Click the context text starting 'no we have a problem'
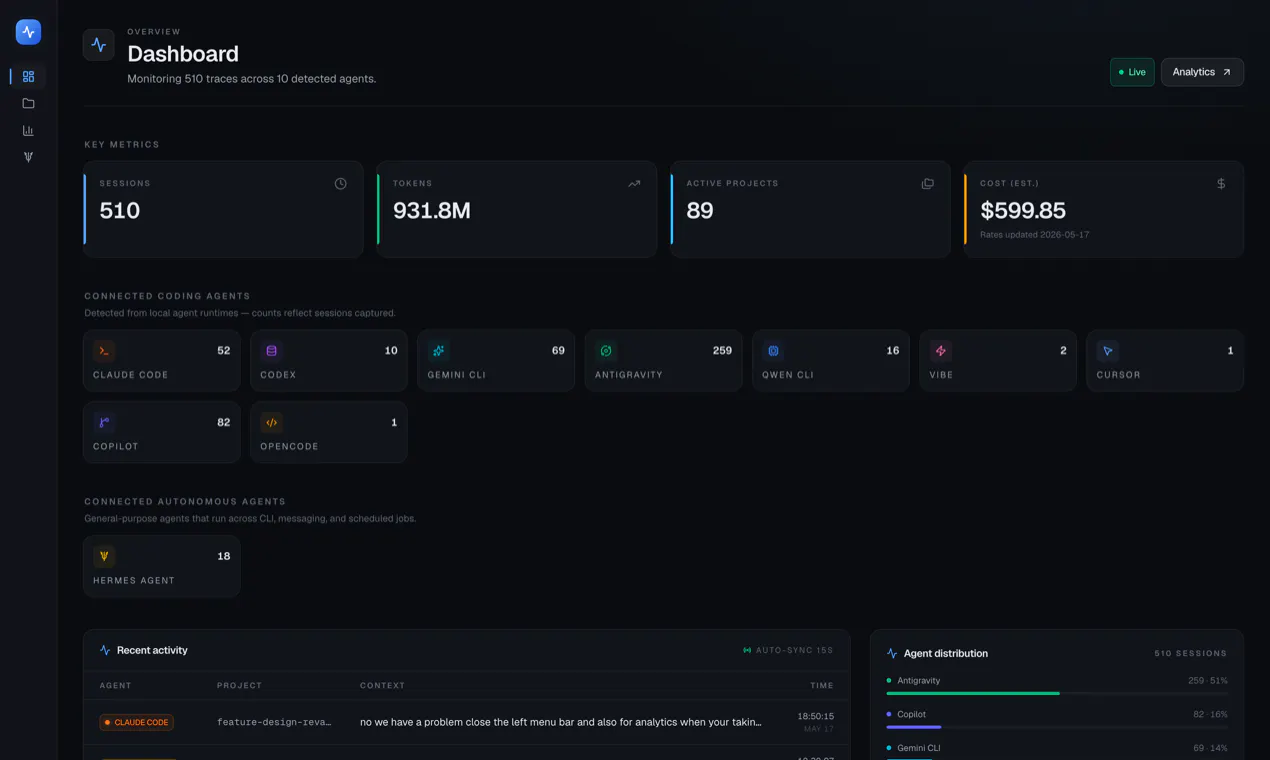 (561, 722)
